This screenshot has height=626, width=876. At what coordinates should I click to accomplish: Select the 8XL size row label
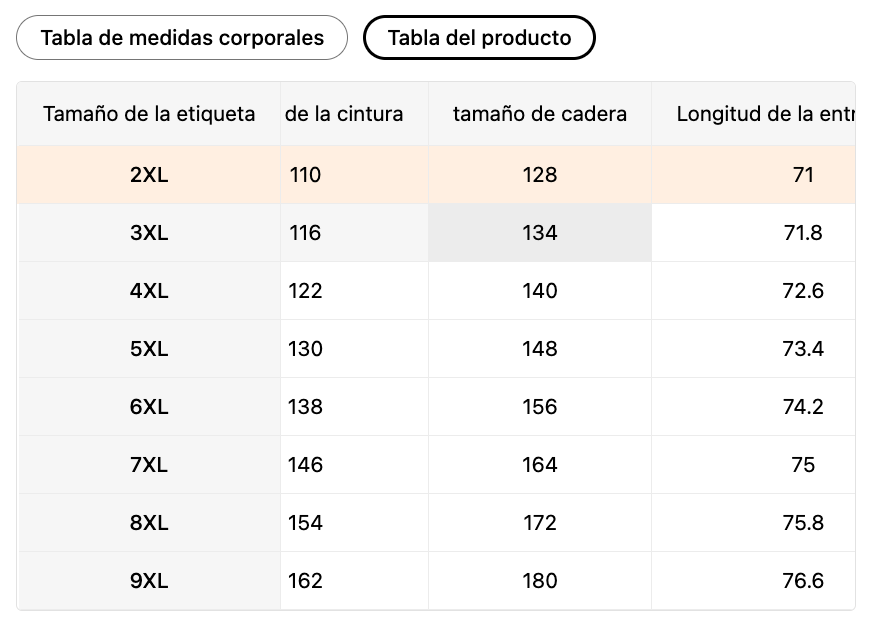[x=149, y=523]
